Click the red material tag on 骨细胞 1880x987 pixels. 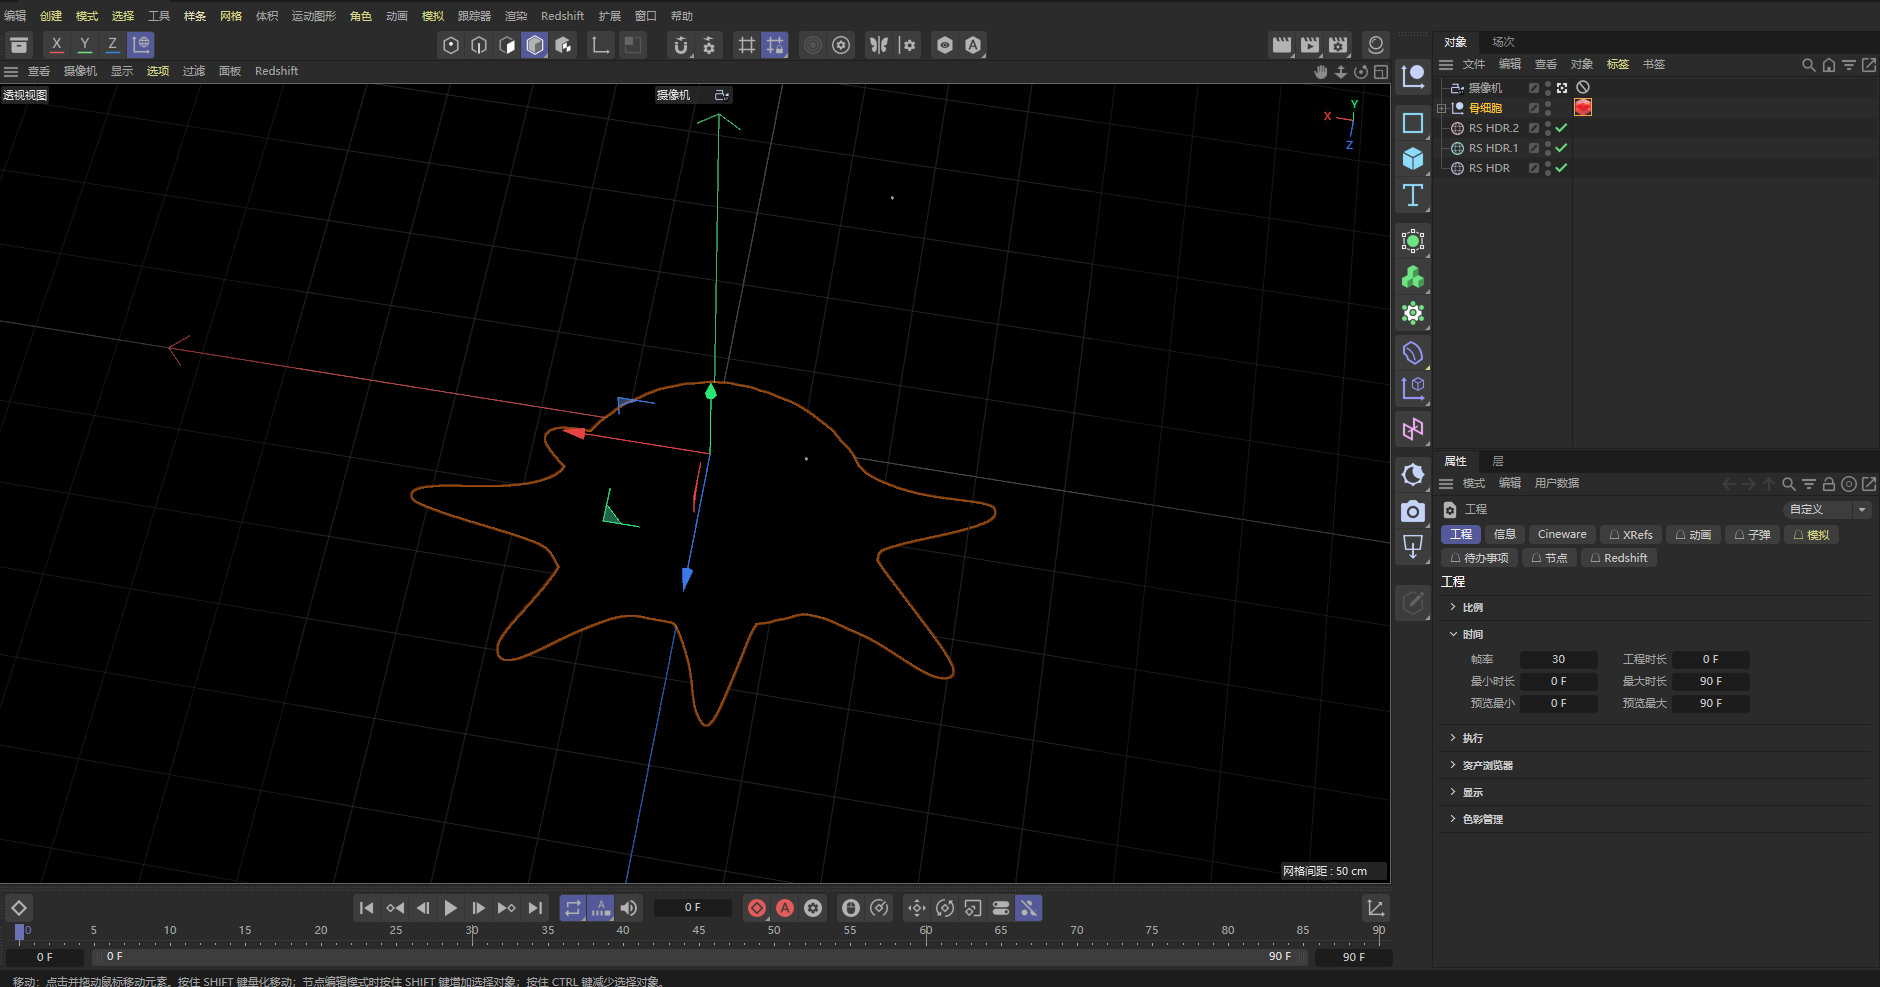[1583, 108]
